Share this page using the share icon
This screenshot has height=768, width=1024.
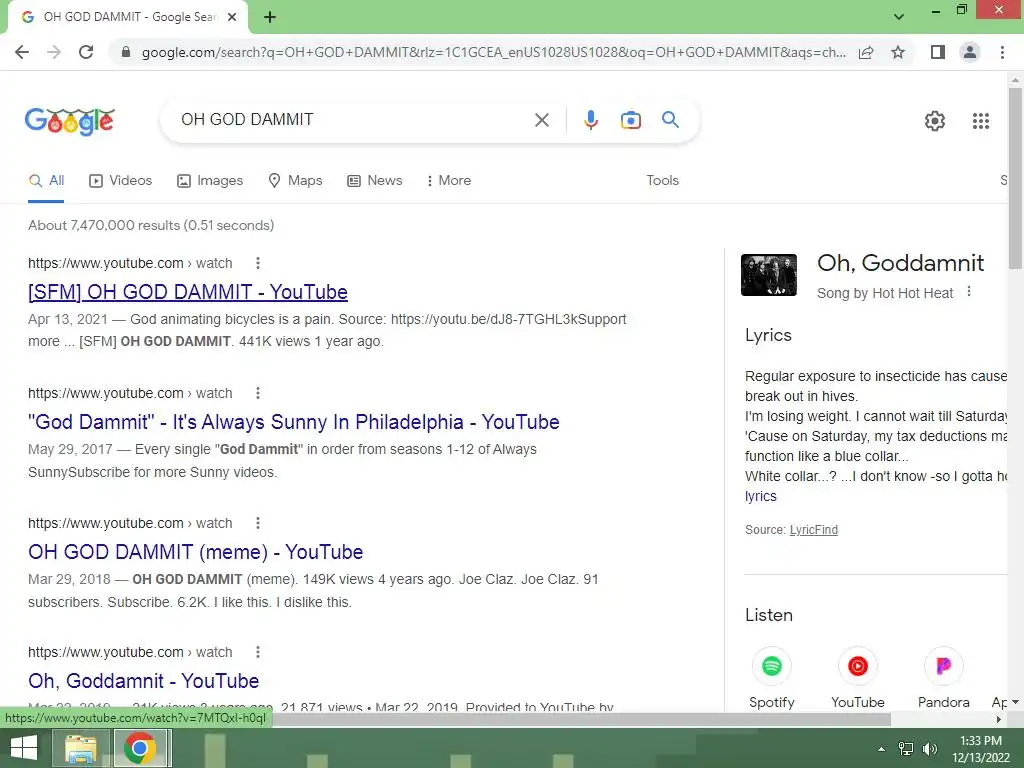coord(866,52)
